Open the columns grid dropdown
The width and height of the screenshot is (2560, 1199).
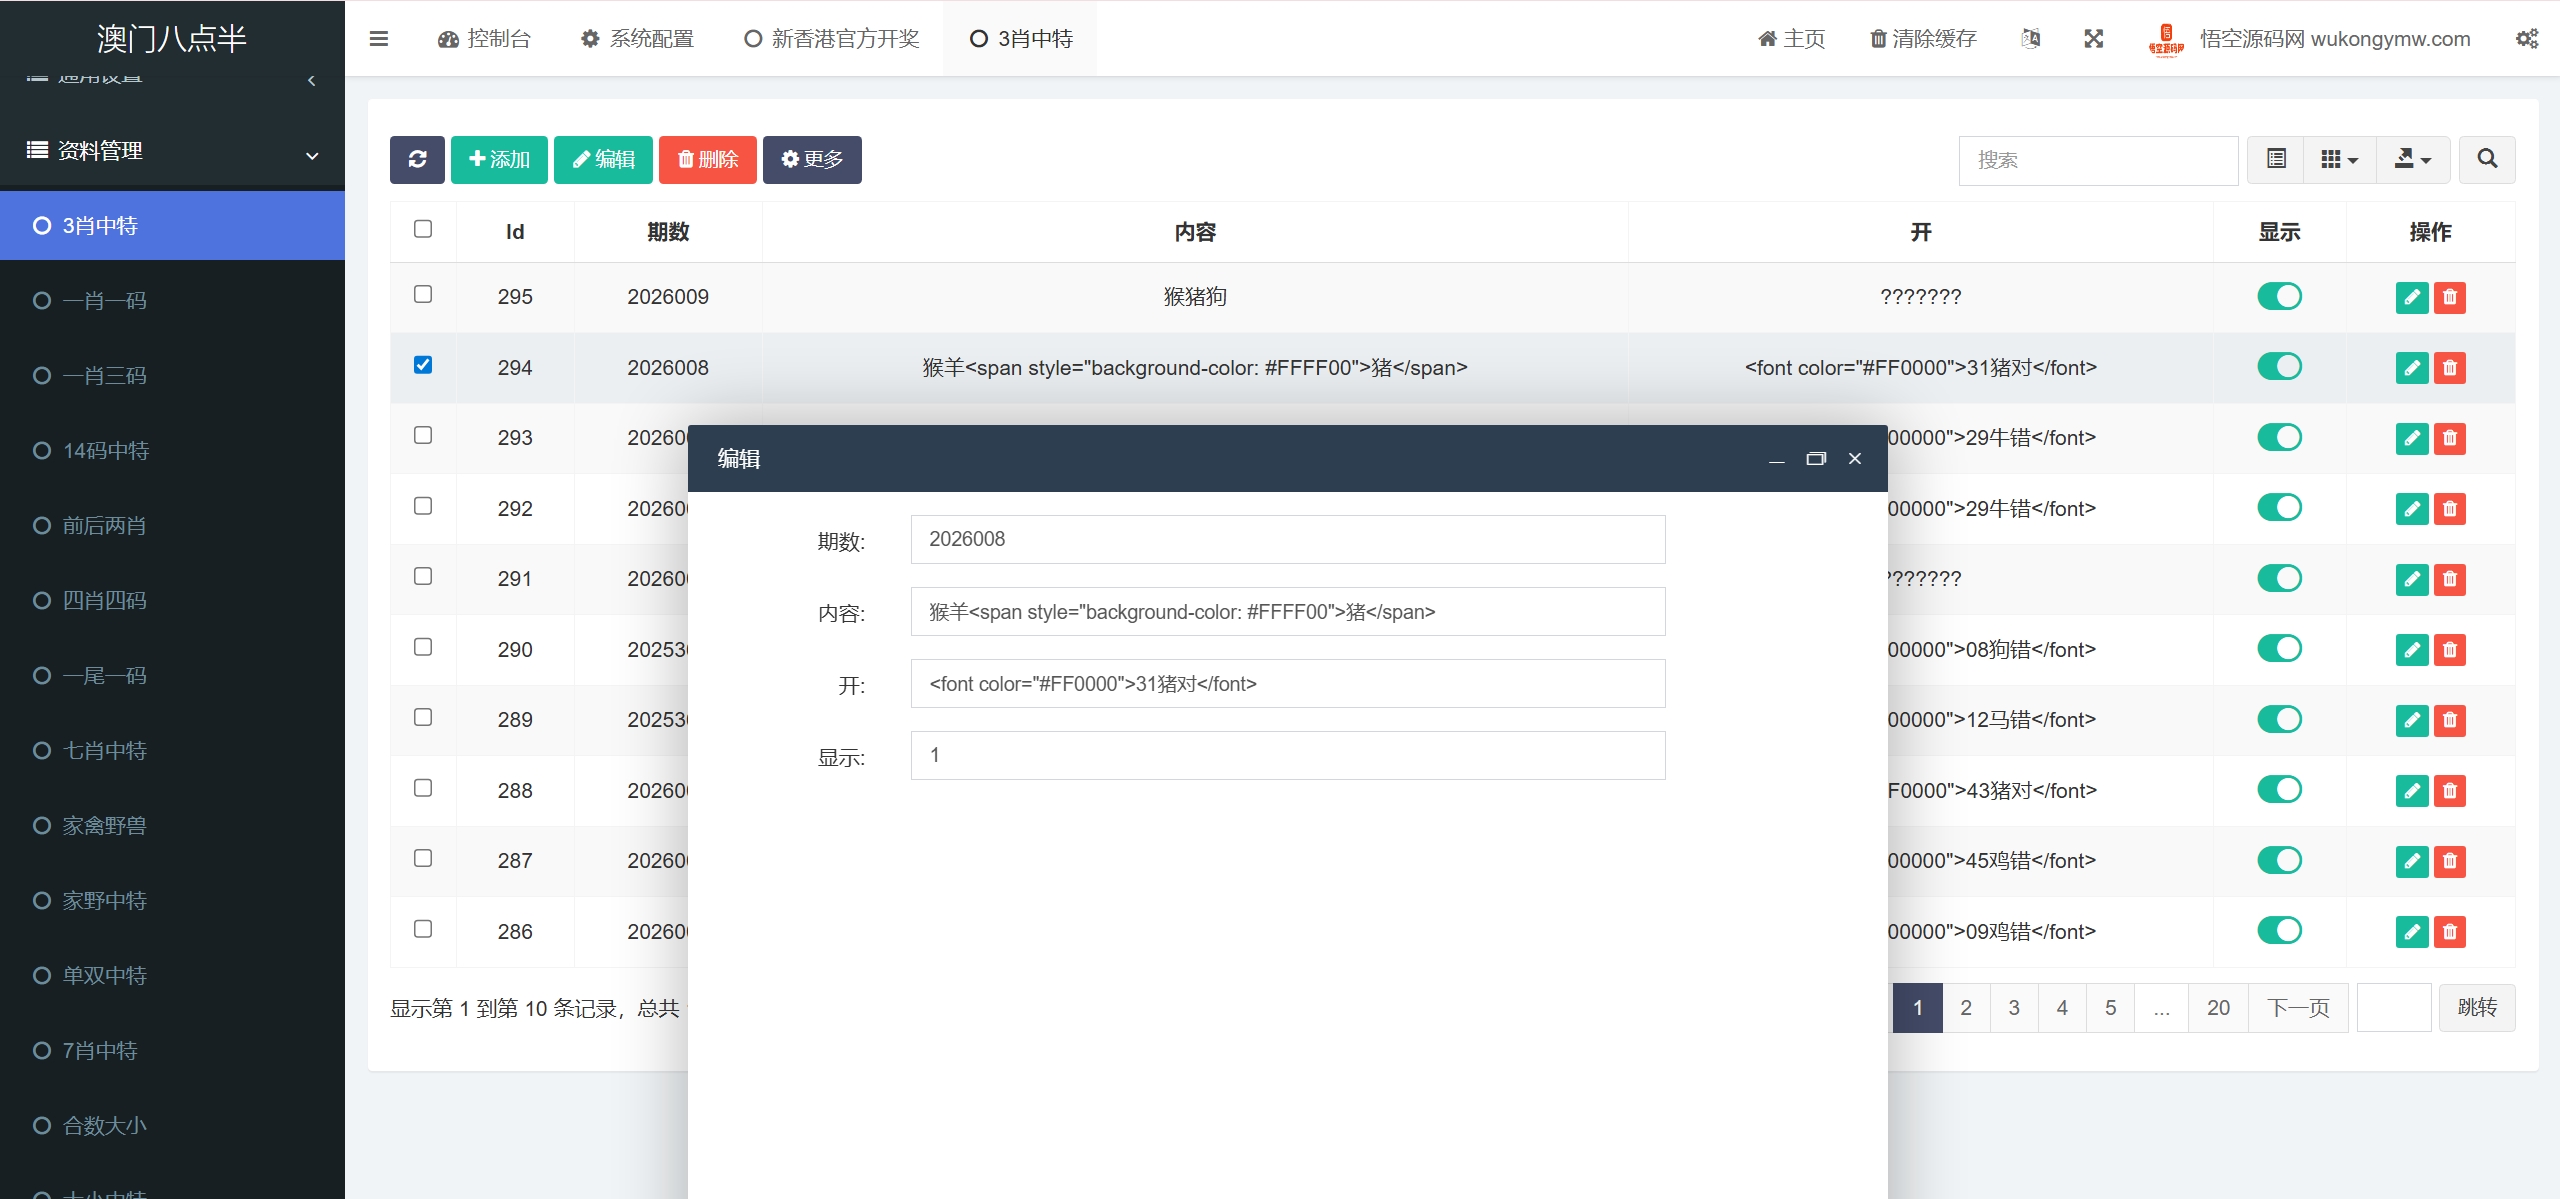(2339, 159)
